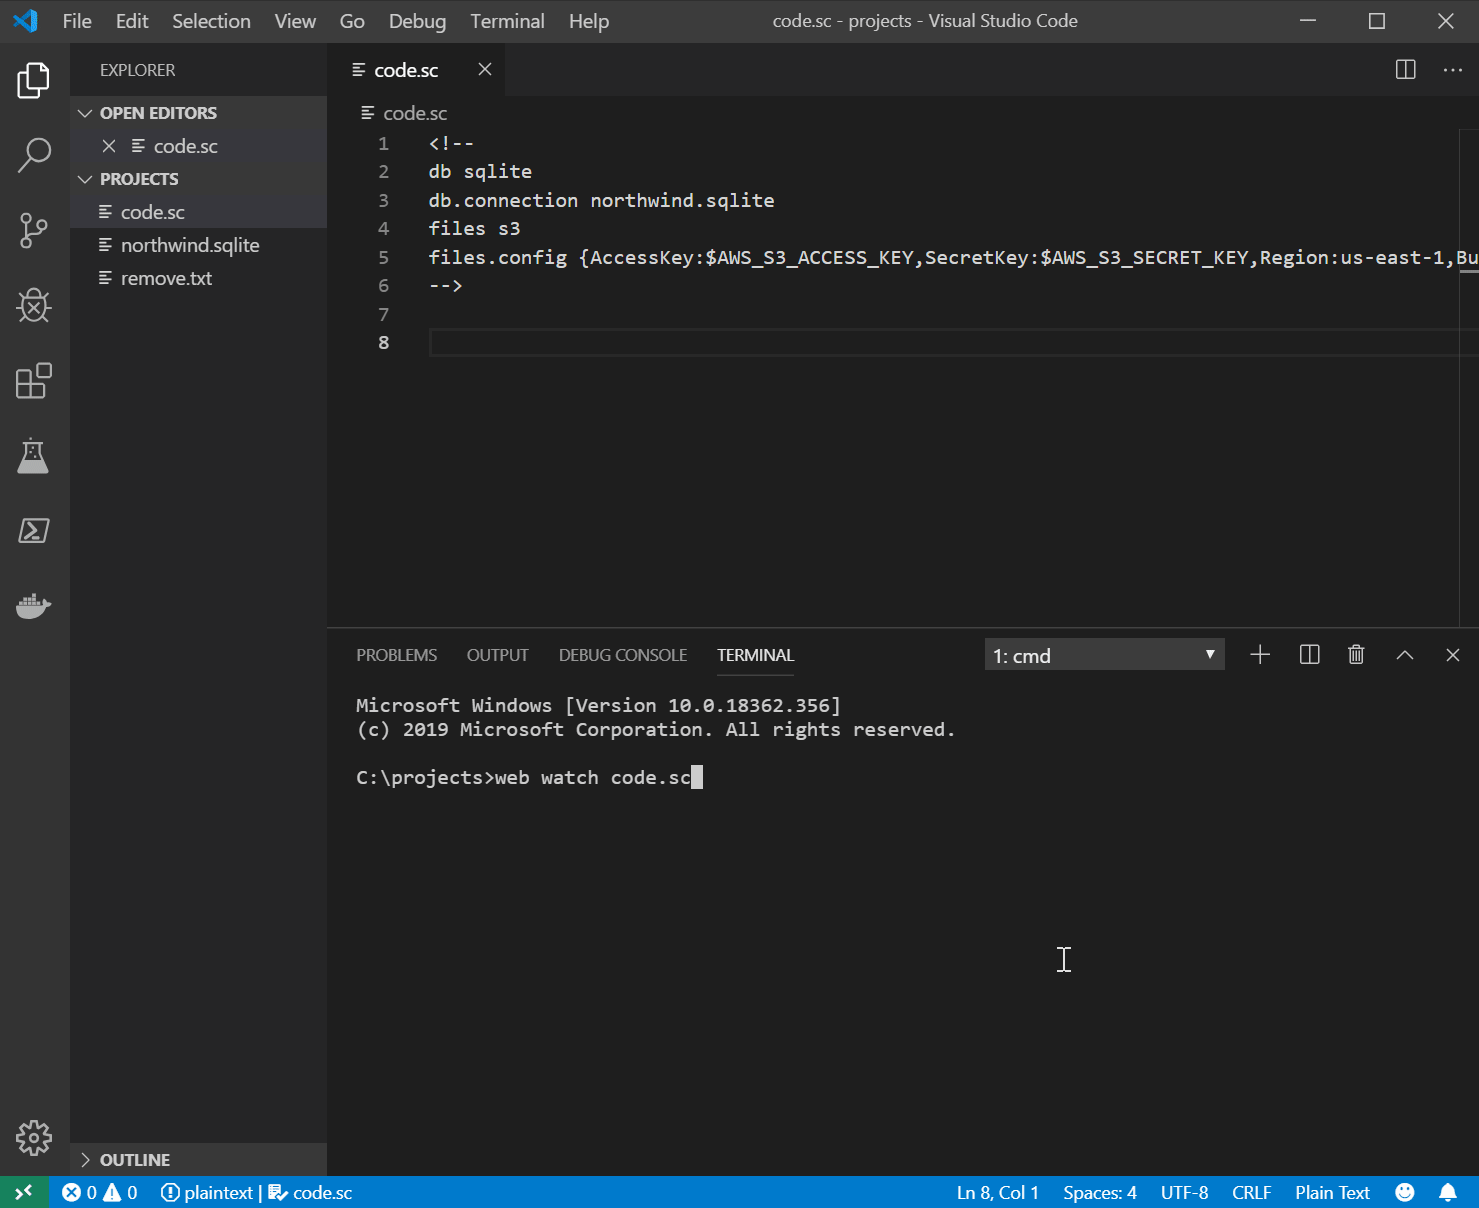This screenshot has height=1208, width=1479.
Task: Open the Docker whale icon view
Action: [x=34, y=605]
